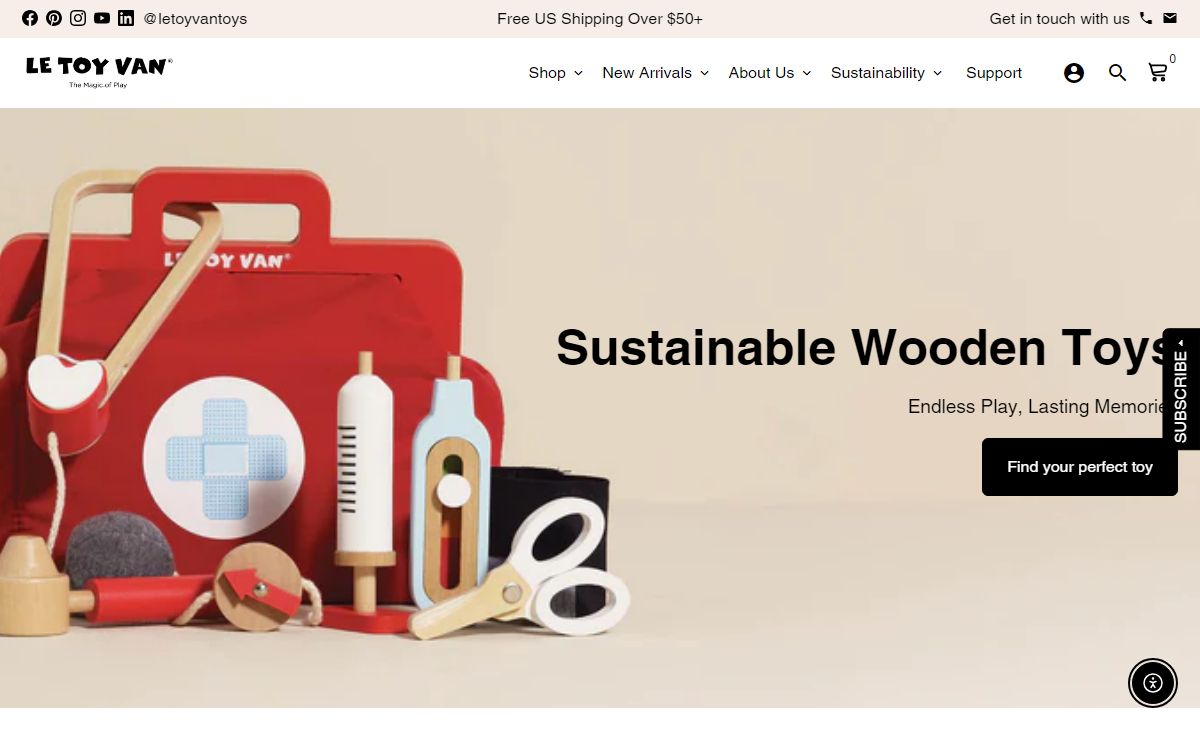Open the account profile icon
1200x740 pixels.
pos(1074,72)
